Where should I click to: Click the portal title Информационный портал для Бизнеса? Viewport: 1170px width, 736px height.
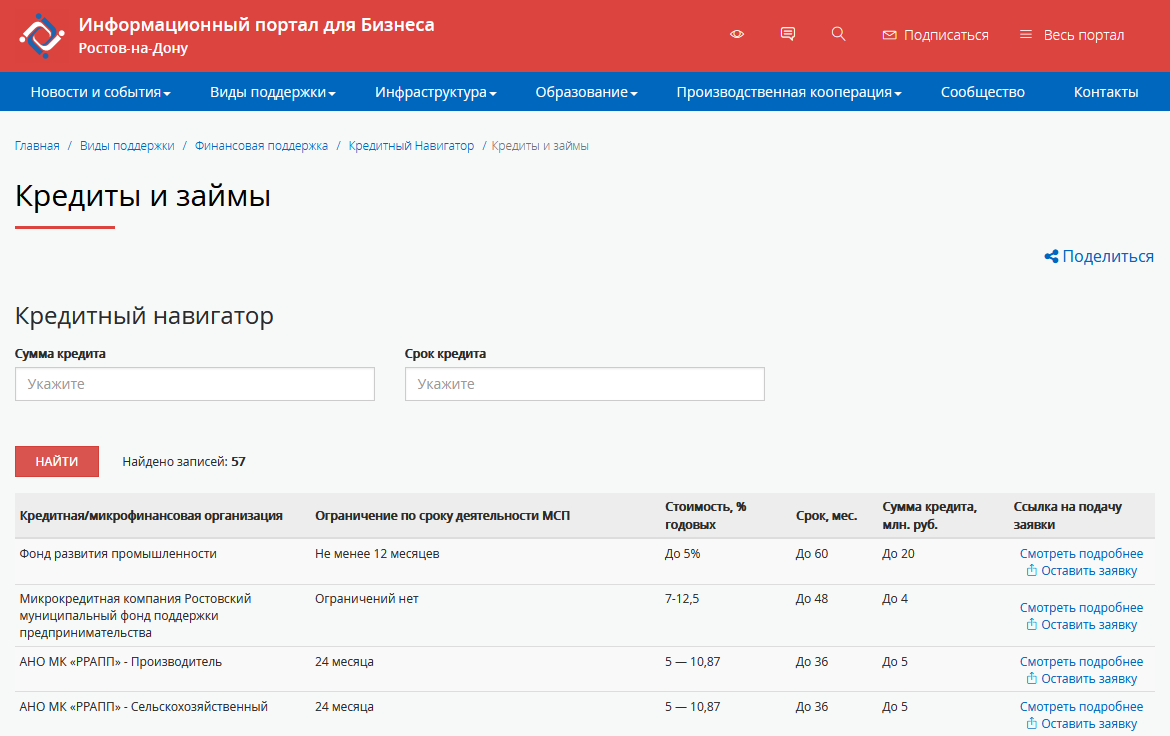tap(257, 25)
